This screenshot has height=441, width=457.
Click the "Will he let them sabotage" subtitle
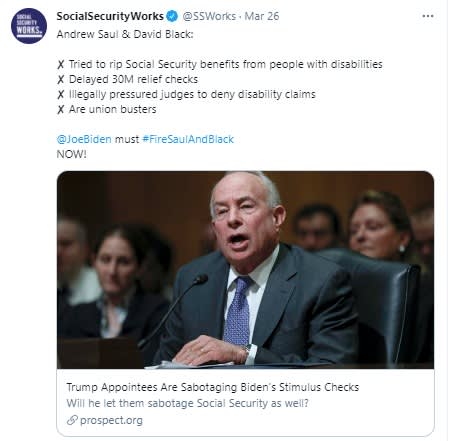tap(187, 403)
